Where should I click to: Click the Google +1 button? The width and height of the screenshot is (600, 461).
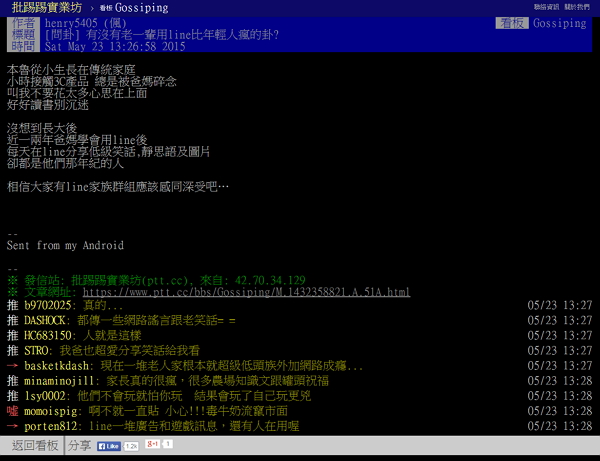point(153,444)
